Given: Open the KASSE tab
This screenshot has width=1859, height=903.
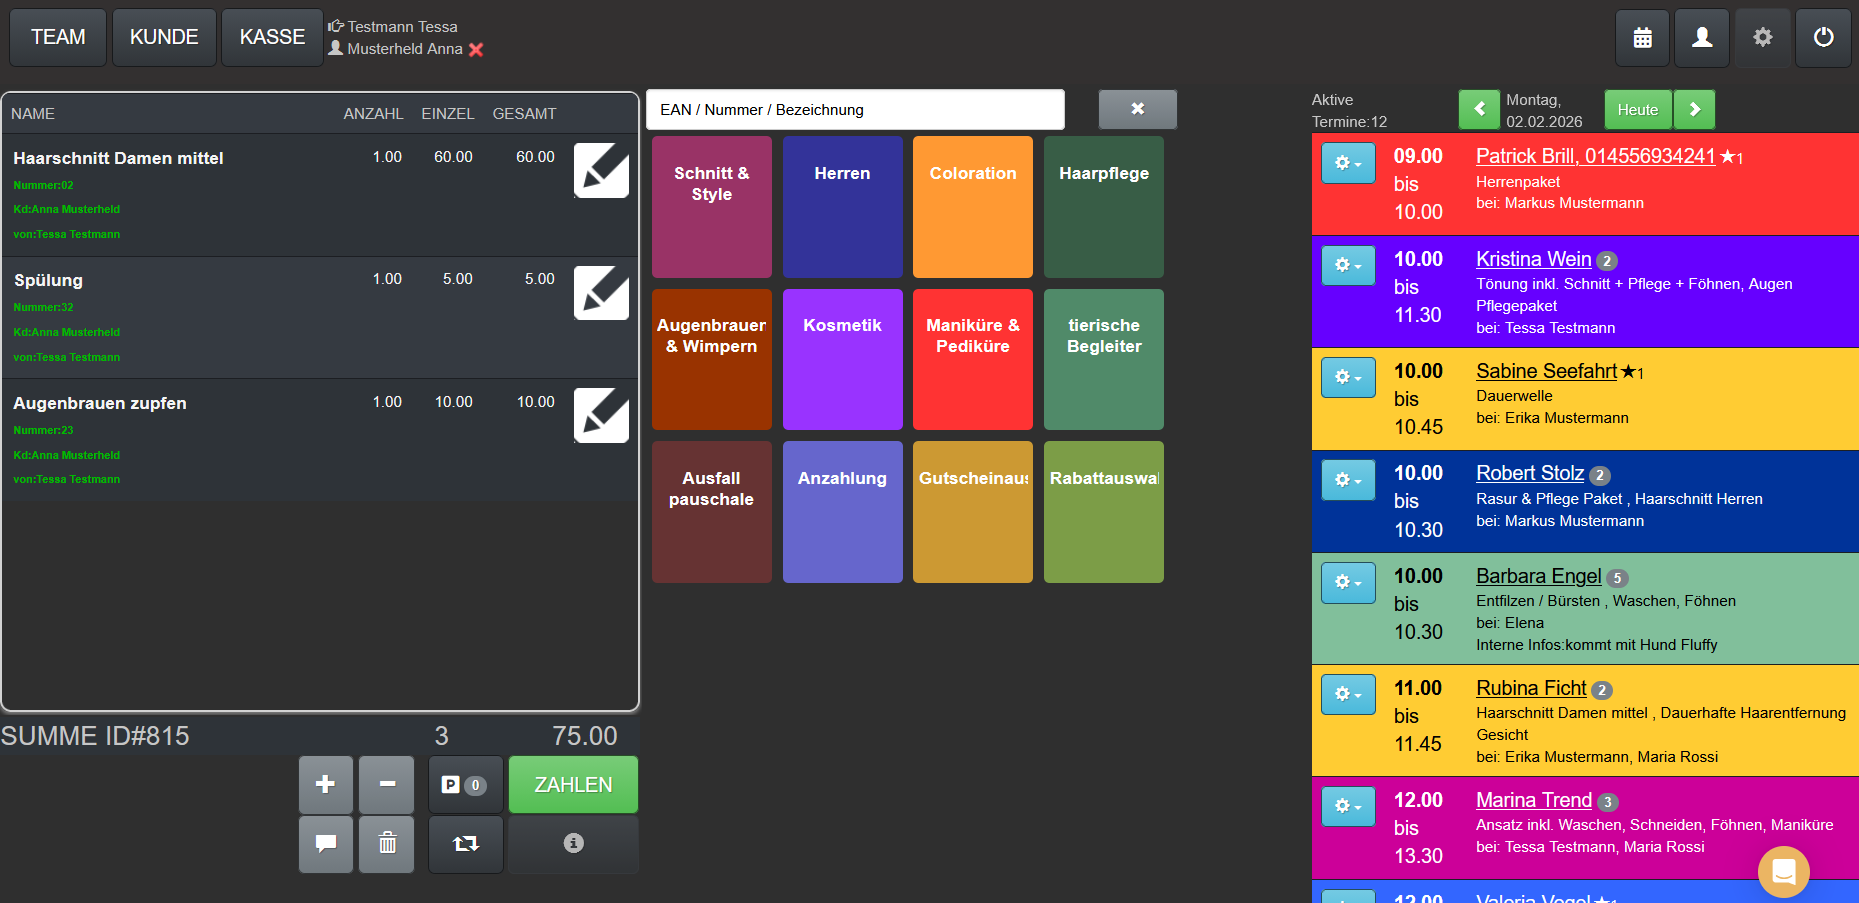Looking at the screenshot, I should [272, 38].
